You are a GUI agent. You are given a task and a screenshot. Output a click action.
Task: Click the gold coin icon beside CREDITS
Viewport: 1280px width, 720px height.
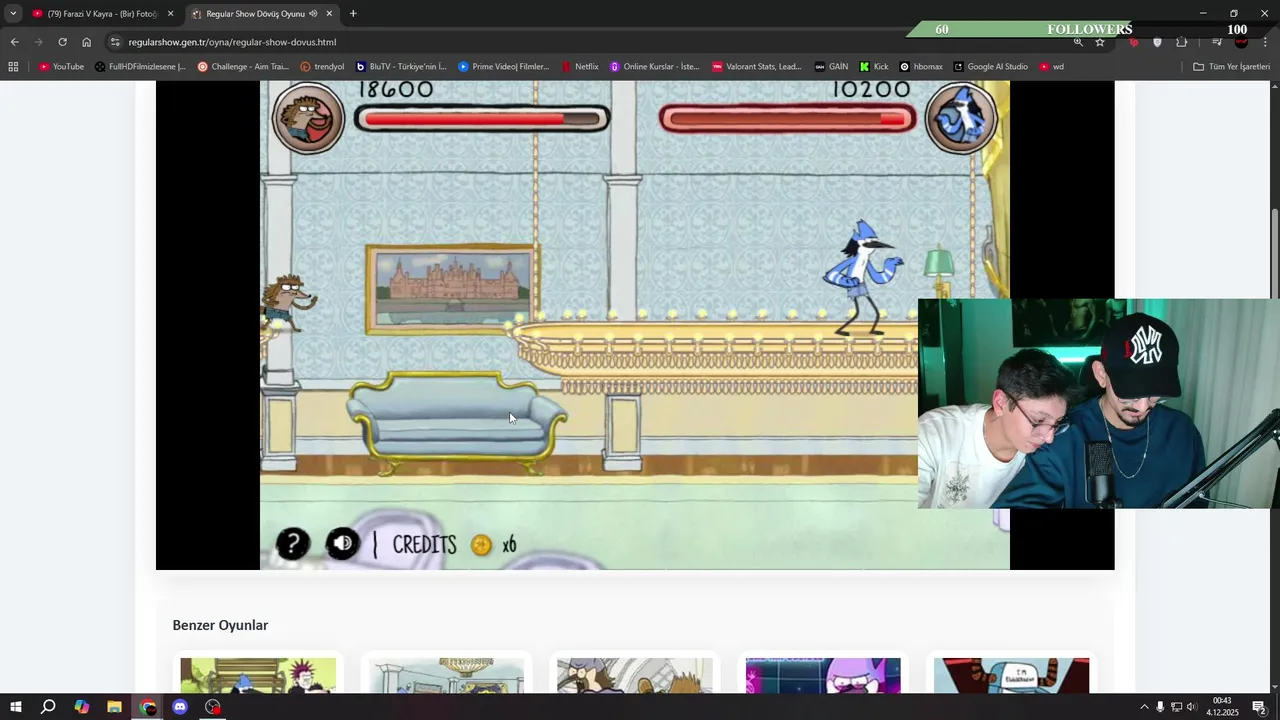(x=481, y=545)
